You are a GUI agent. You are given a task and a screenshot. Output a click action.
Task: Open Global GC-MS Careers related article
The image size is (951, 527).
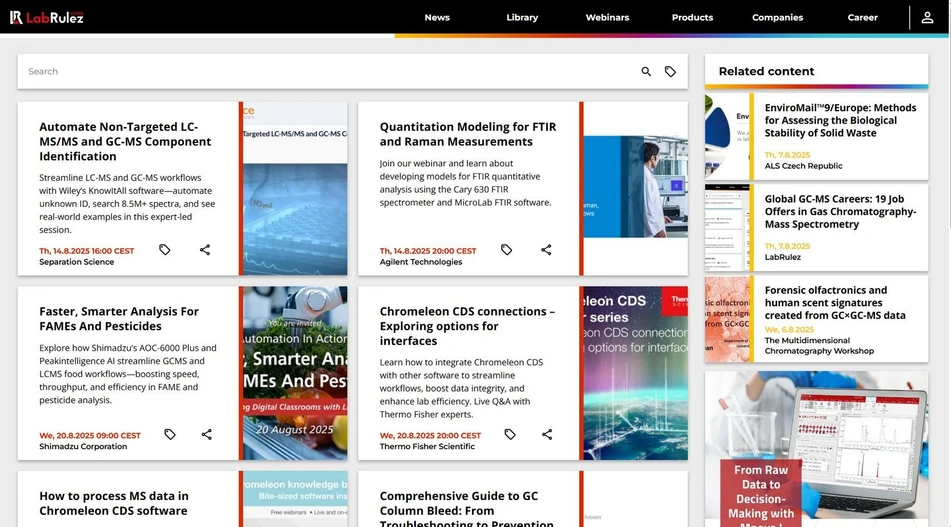click(x=840, y=211)
